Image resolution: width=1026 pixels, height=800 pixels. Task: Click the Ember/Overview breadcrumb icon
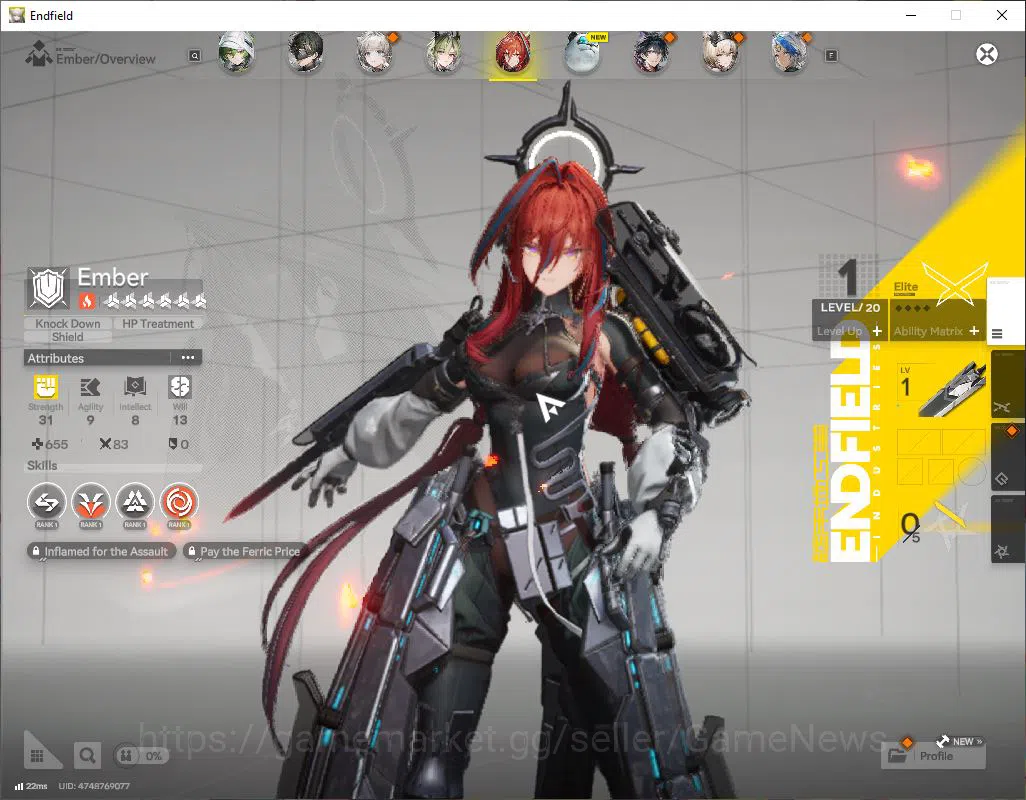coord(39,54)
